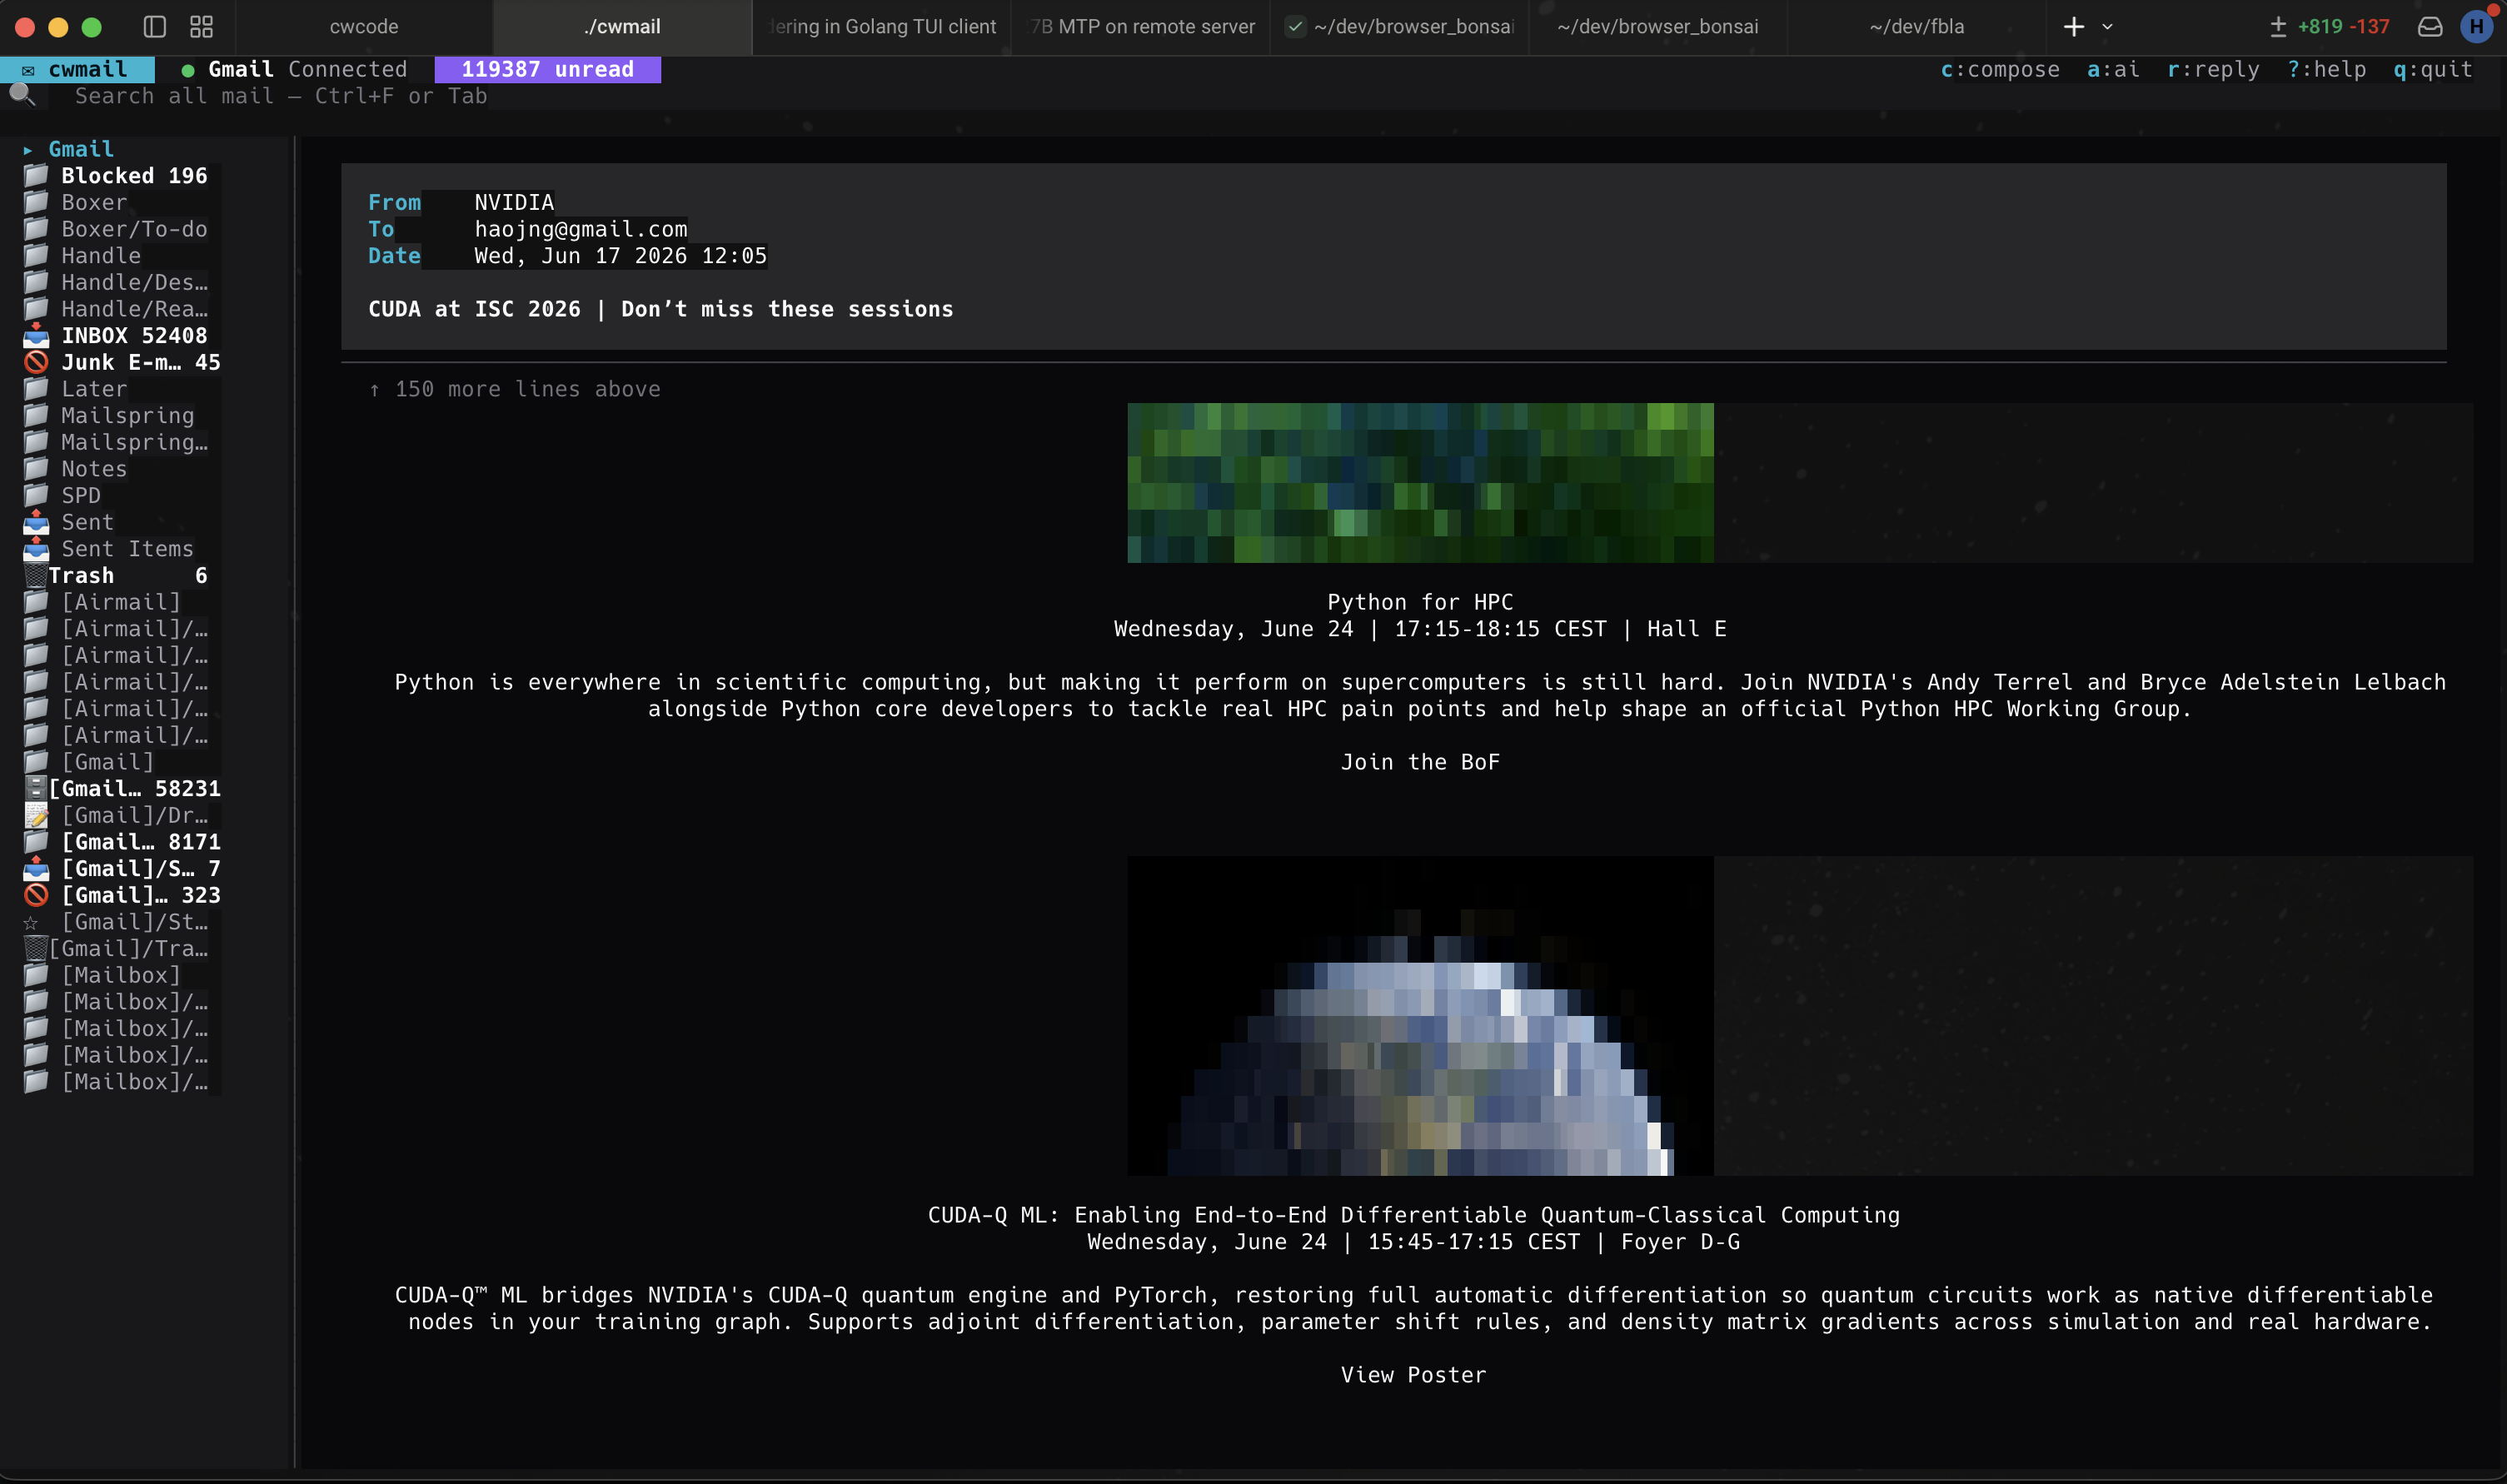2507x1484 pixels.
Task: Click the Notes folder icon
Action: 36,469
